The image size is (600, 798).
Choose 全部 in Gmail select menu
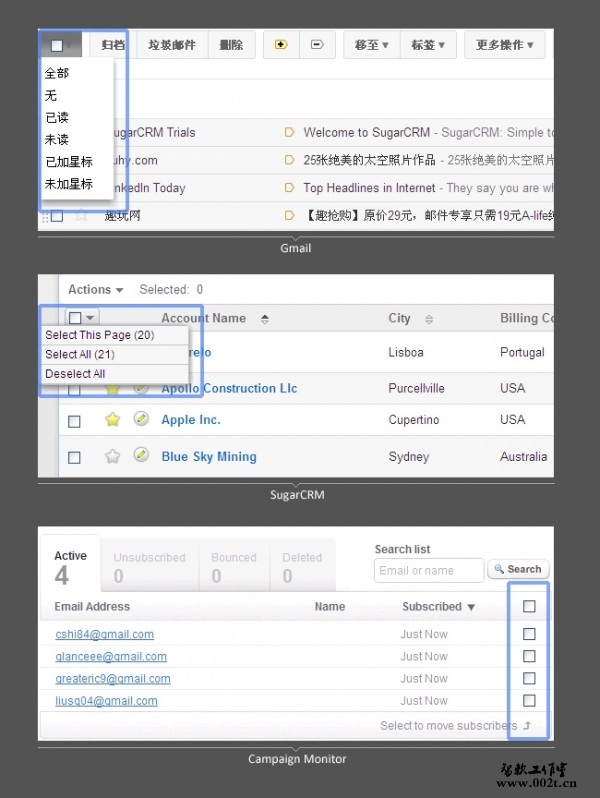[56, 73]
